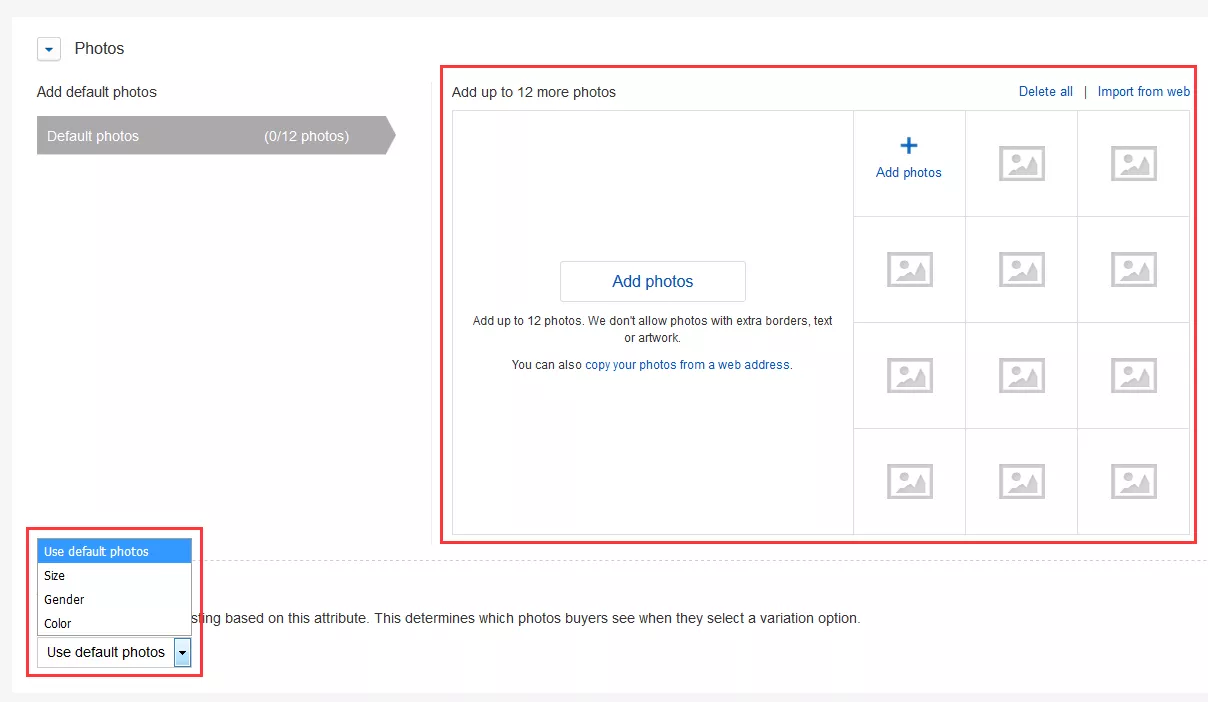Select highlighted Use default photos option

[96, 552]
